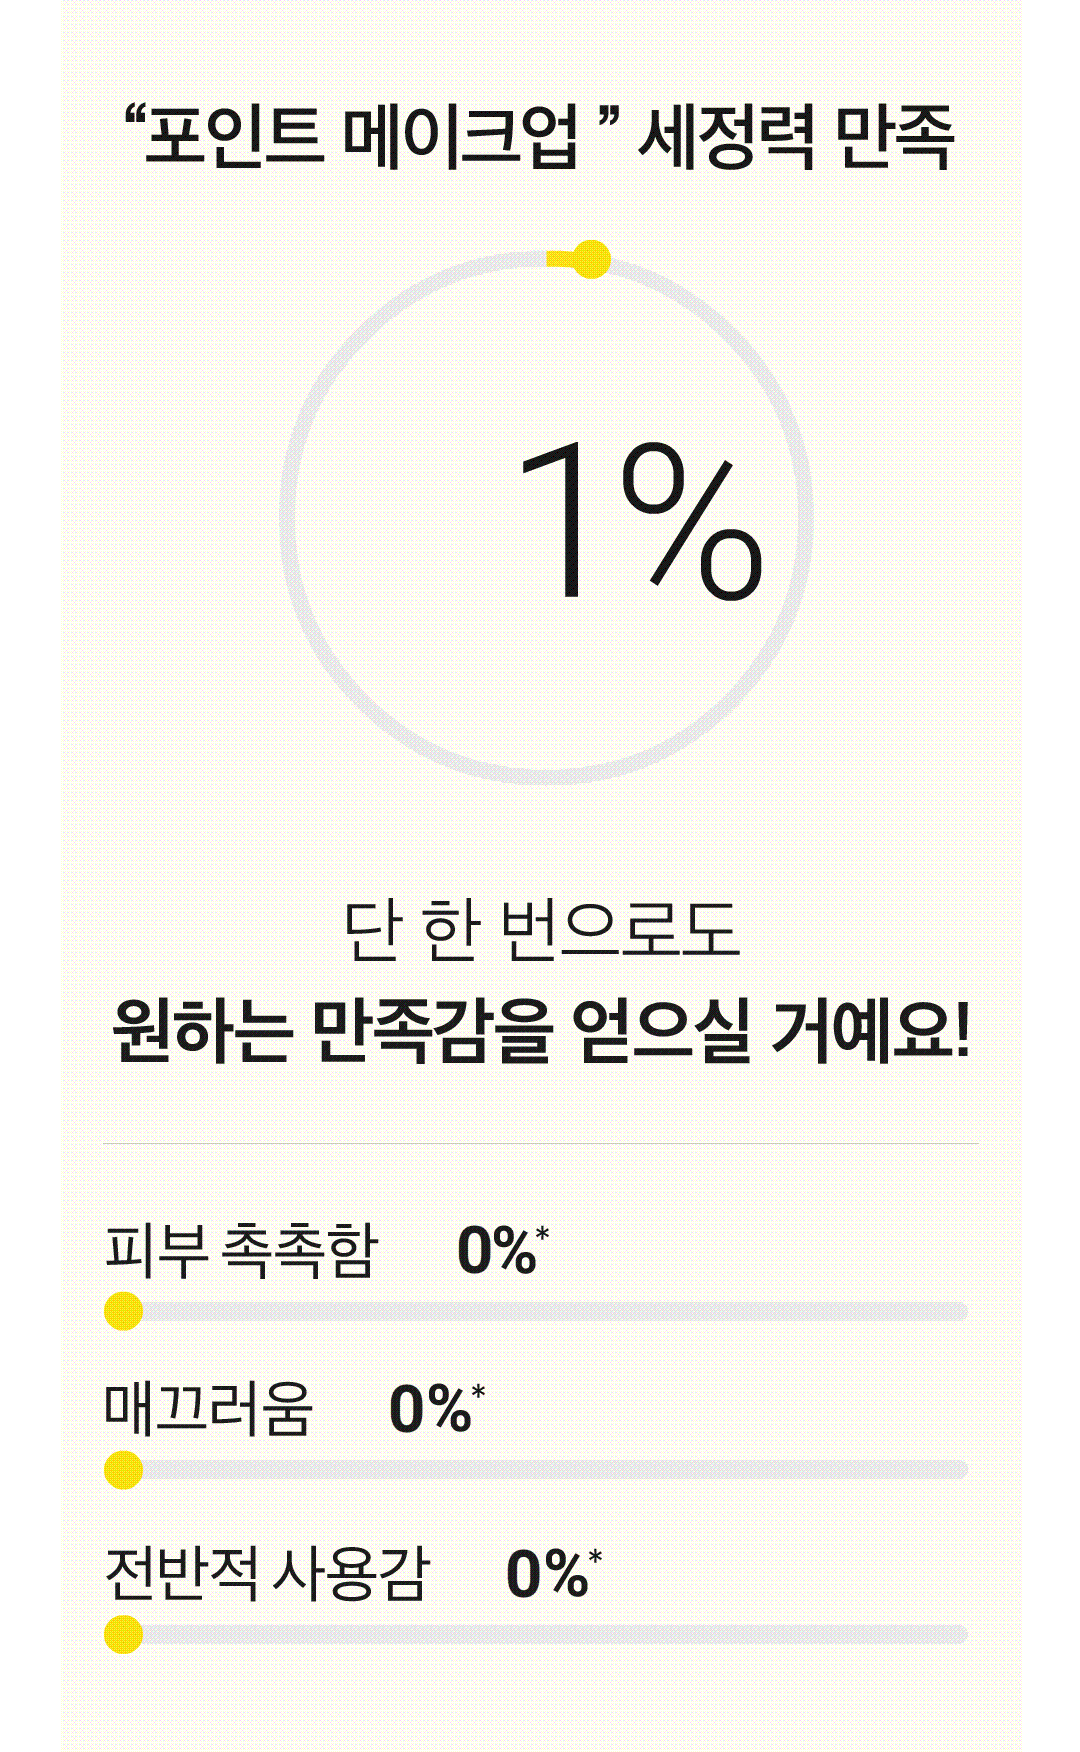The width and height of the screenshot is (1080, 1752).
Task: Click the pink circular ring's bottom arc
Action: click(x=546, y=777)
